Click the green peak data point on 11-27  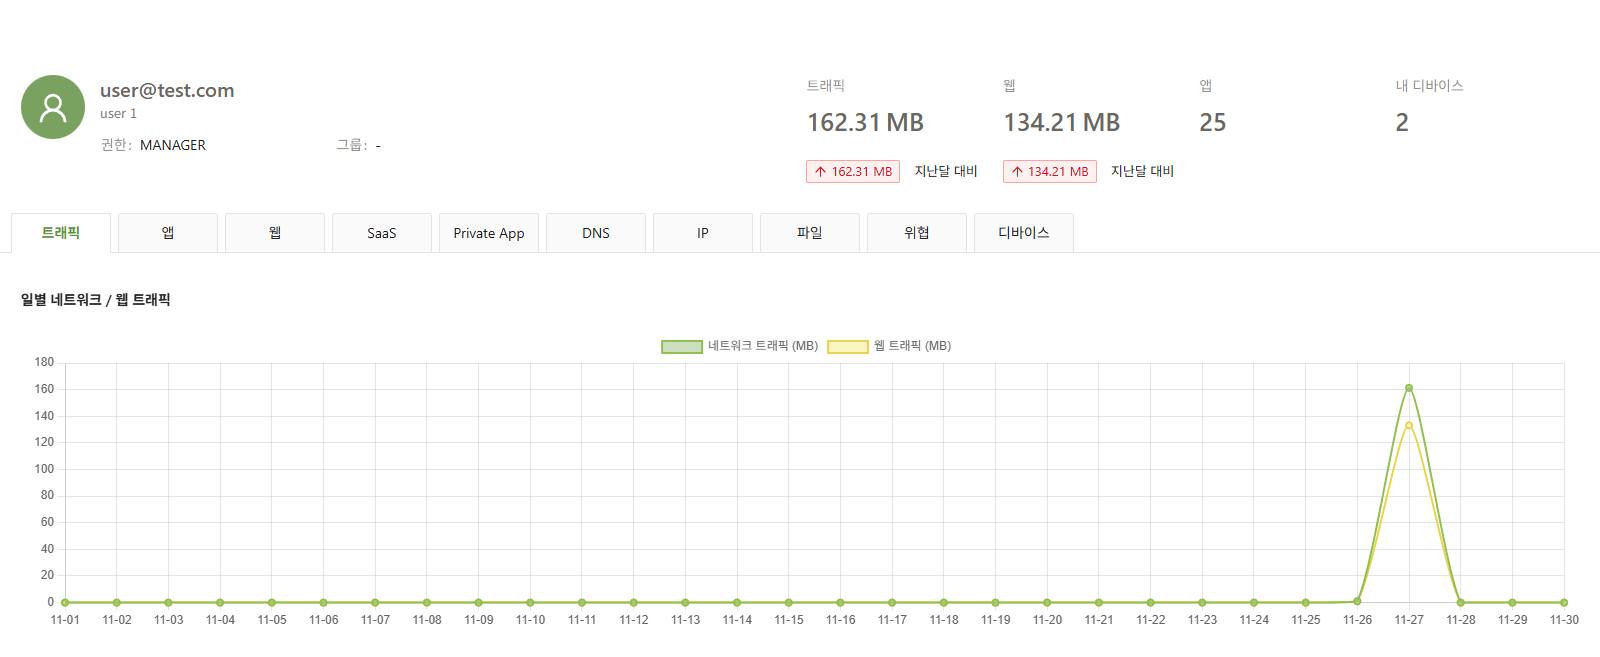pyautogui.click(x=1409, y=388)
